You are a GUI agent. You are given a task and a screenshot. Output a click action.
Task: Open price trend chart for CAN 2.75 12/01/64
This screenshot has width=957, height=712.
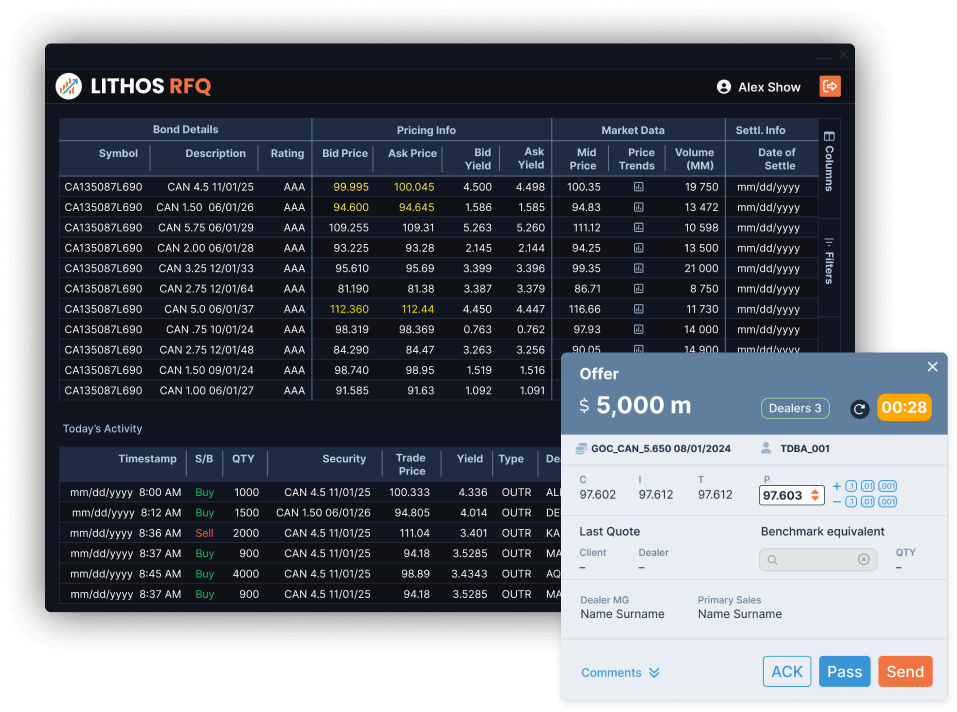(638, 289)
